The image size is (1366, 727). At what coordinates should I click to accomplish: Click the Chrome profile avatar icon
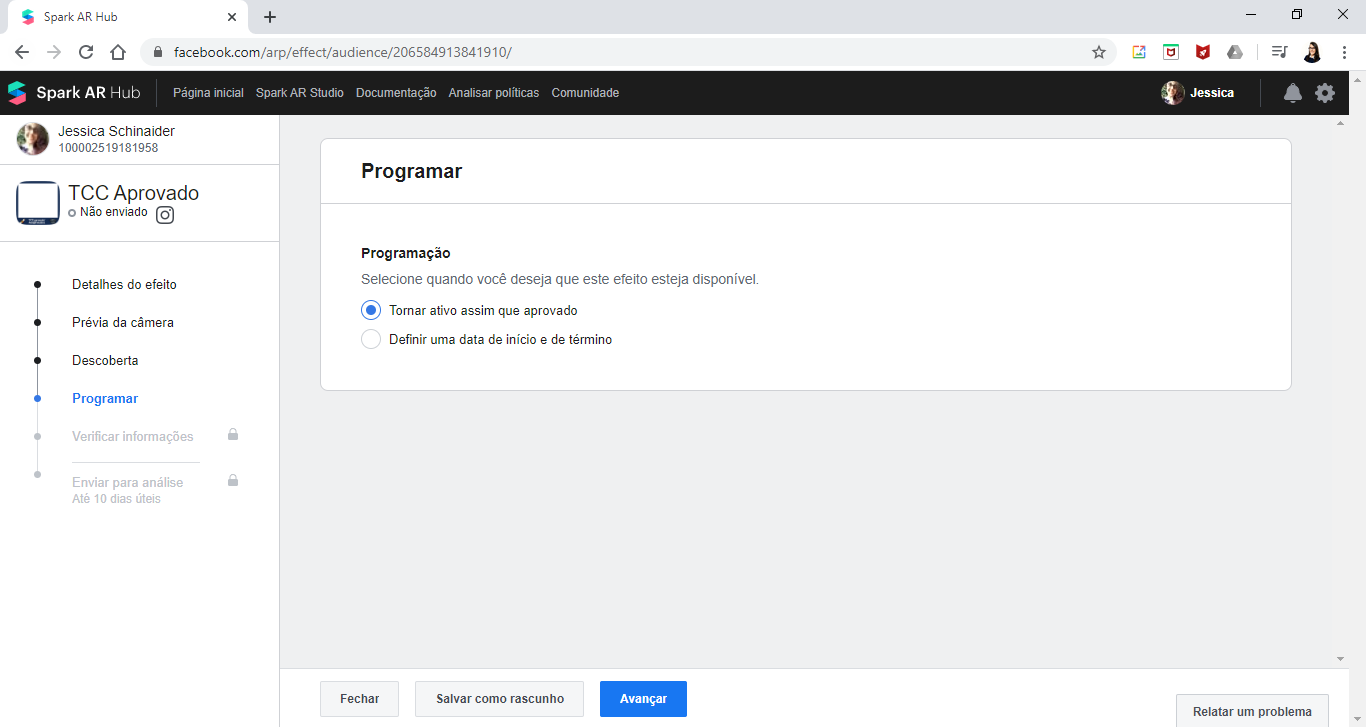click(1312, 52)
